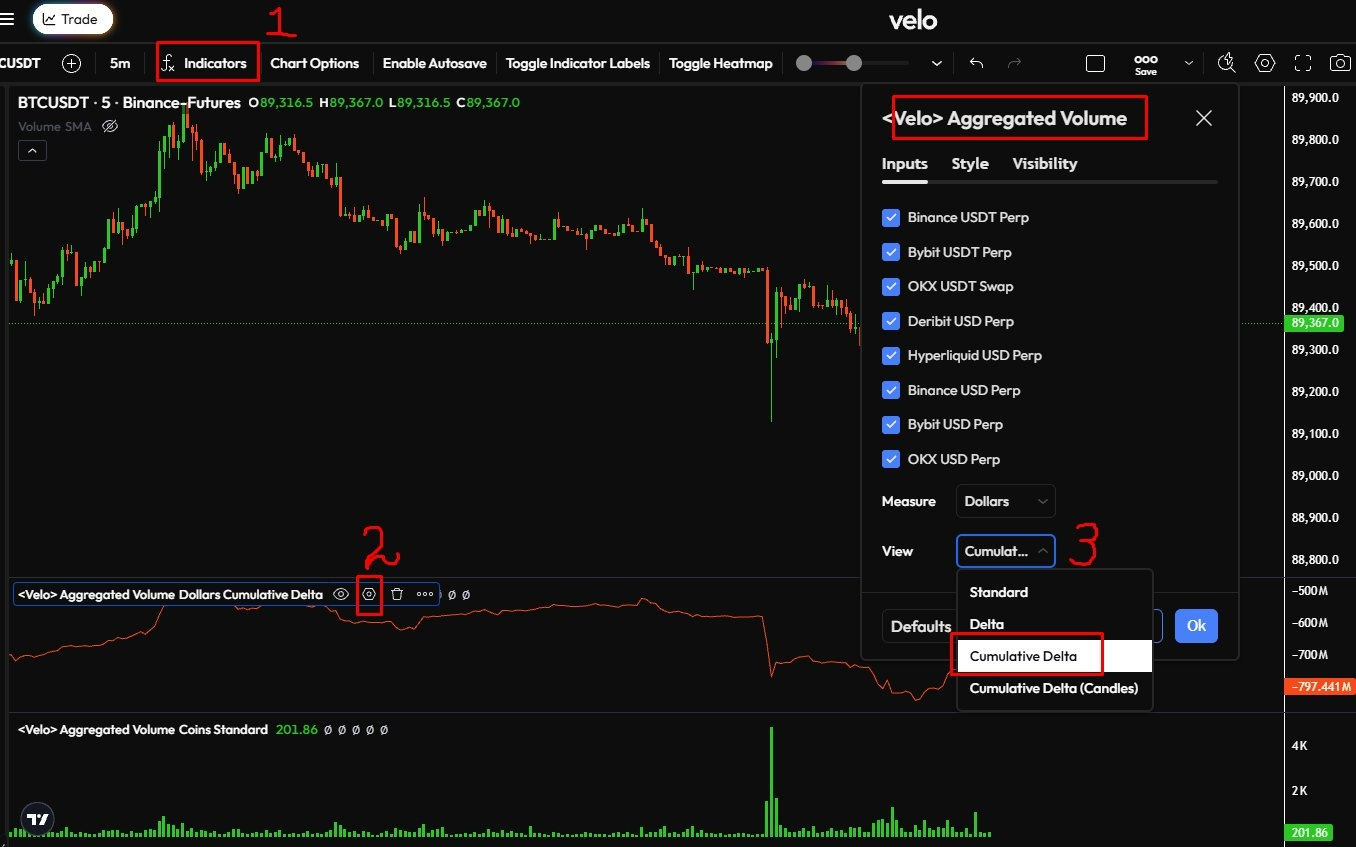Switch to the Inputs tab
Image resolution: width=1356 pixels, height=847 pixels.
click(905, 163)
